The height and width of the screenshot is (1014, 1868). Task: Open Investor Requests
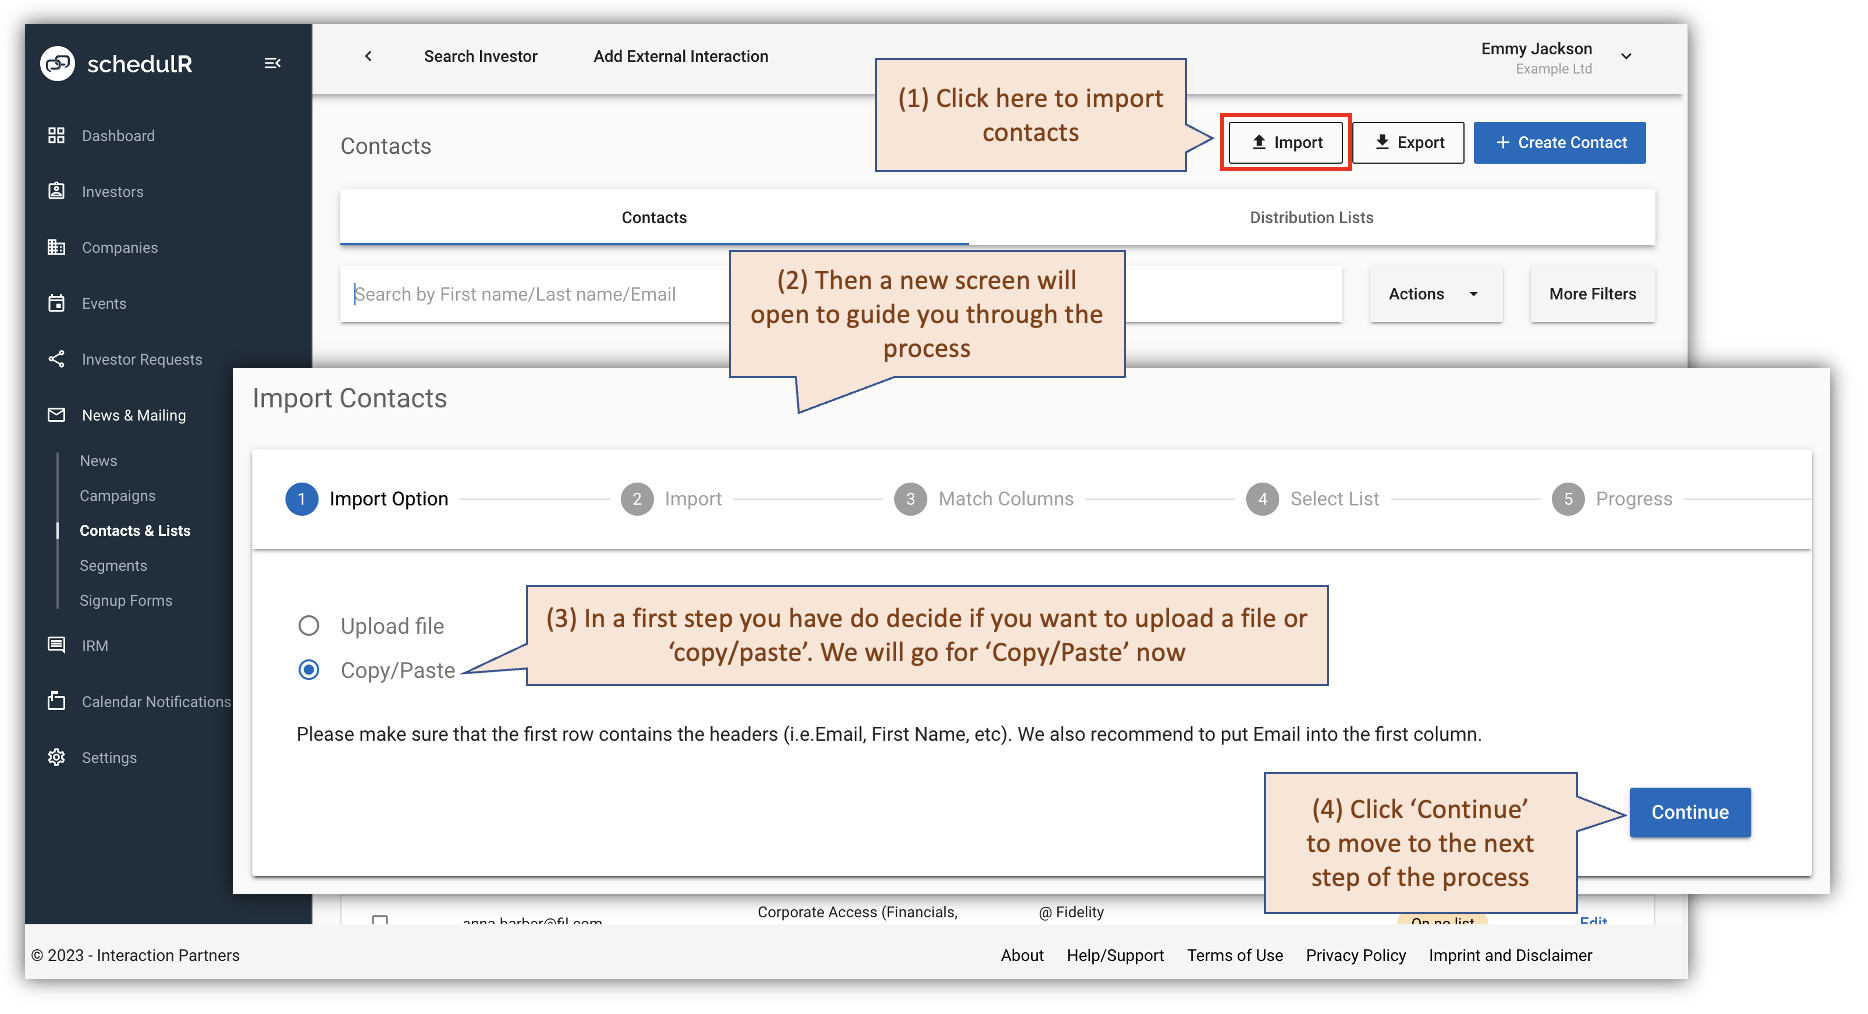[141, 359]
